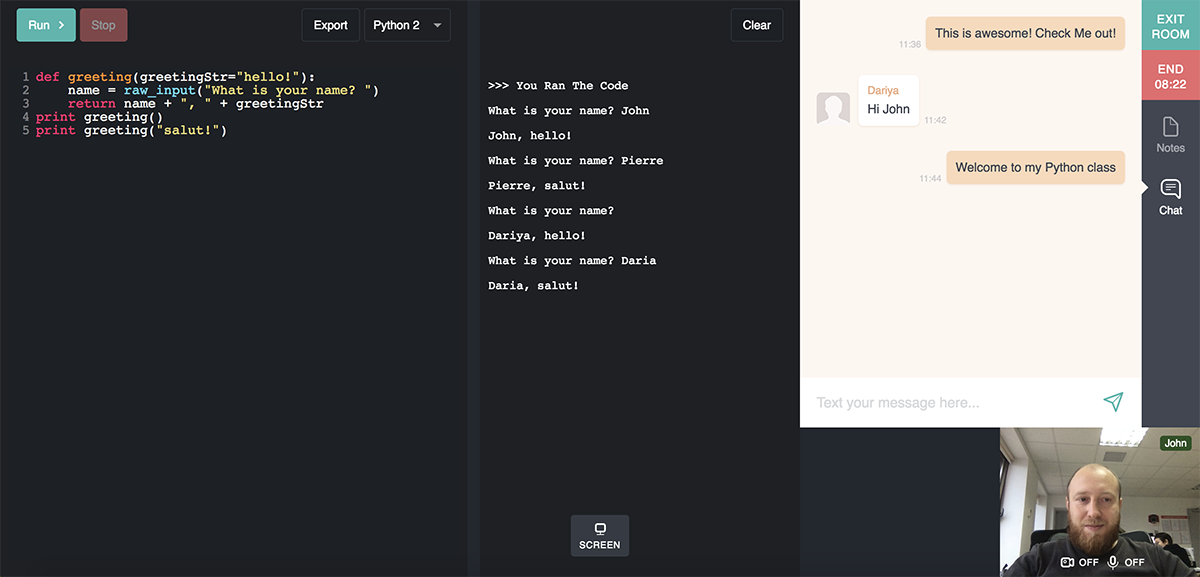Run the Python code
Screen dimensions: 1200x577
(x=46, y=25)
